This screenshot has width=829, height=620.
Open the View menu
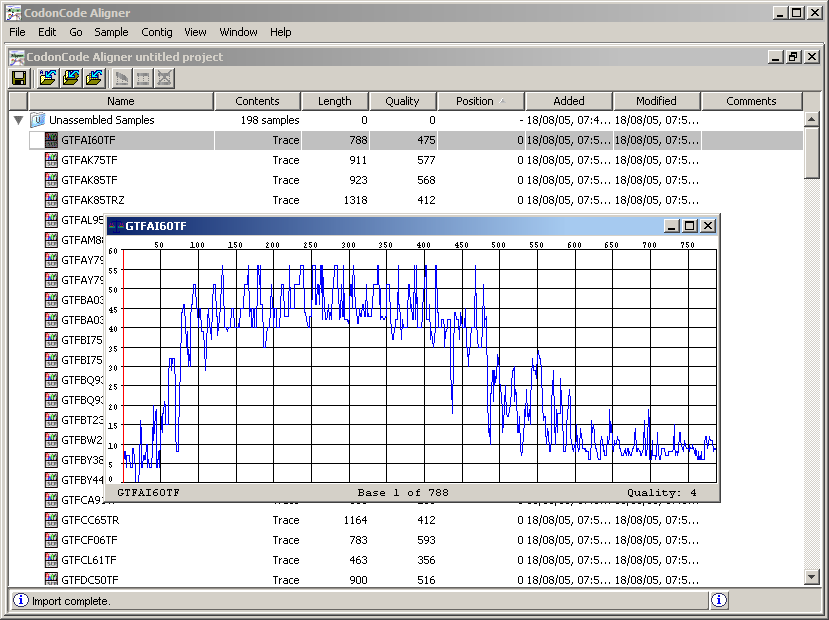[x=195, y=32]
